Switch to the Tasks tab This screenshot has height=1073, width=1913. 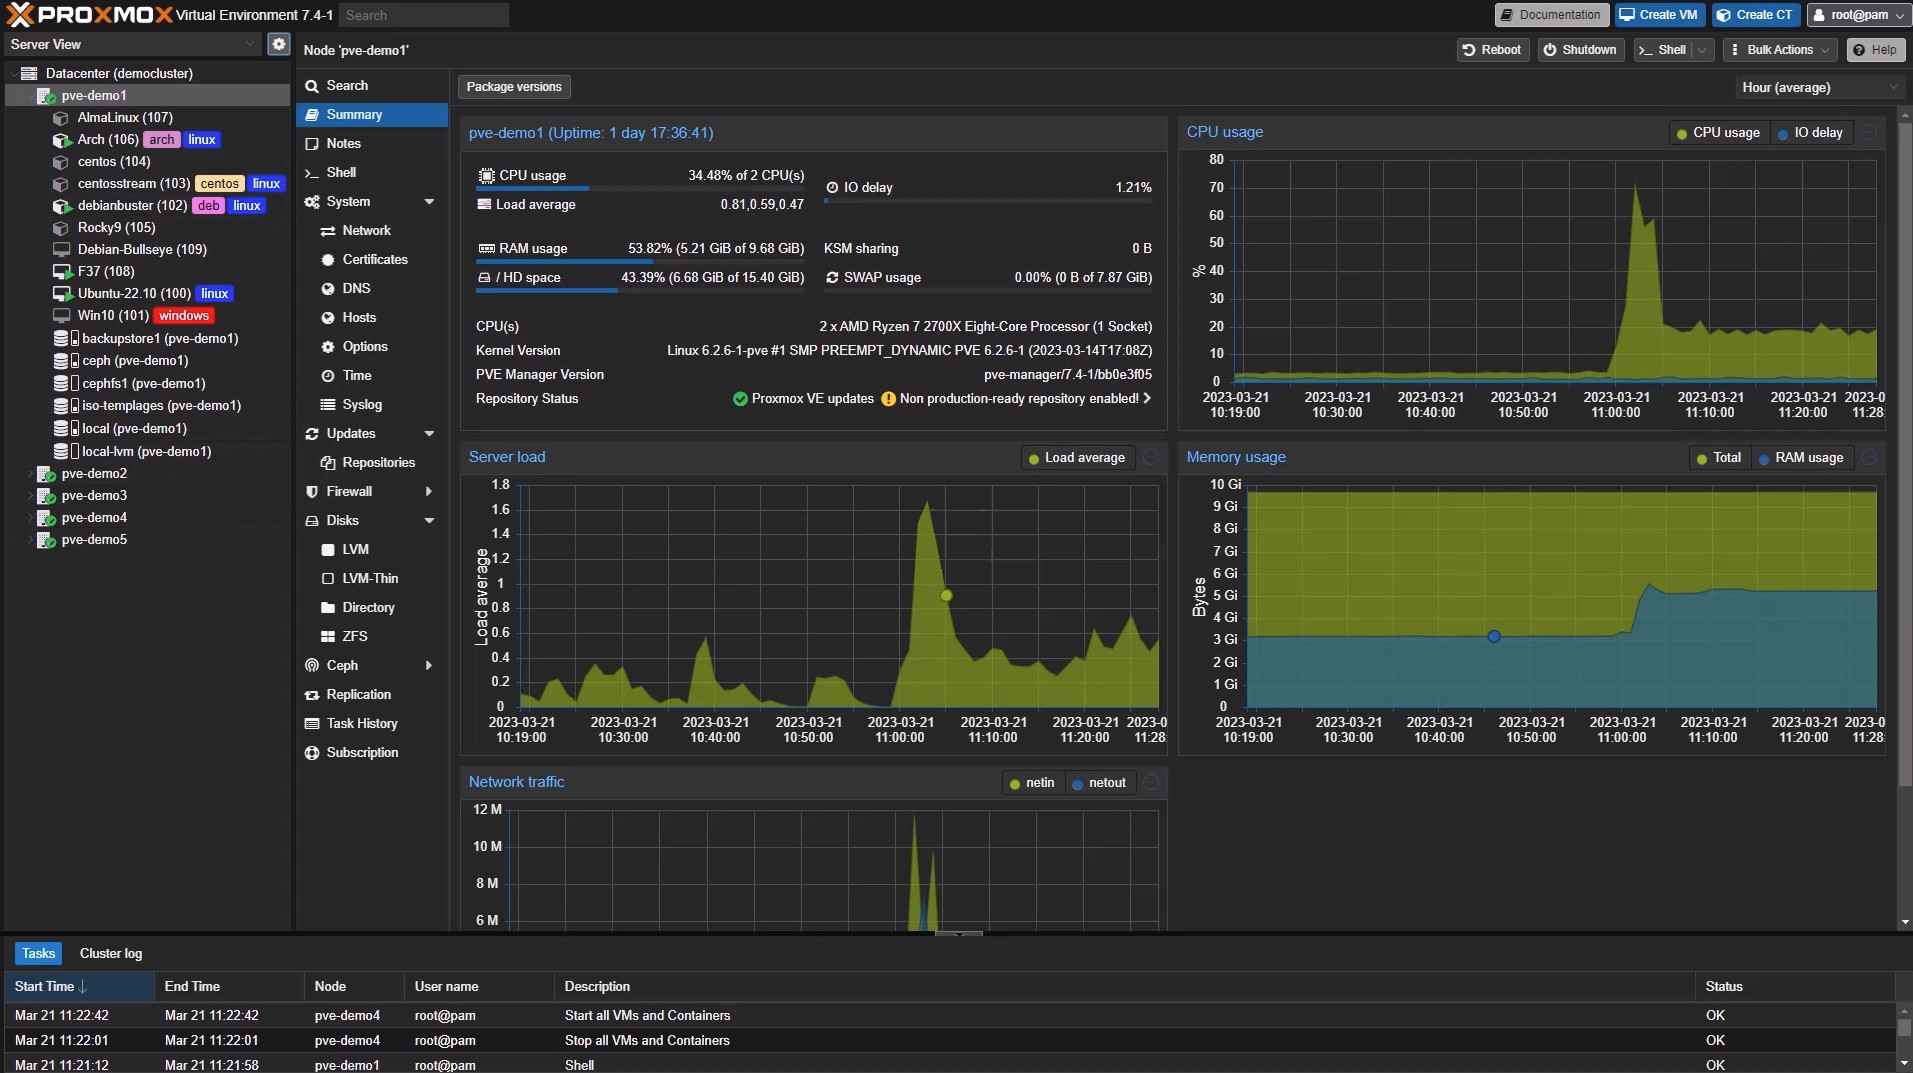pos(38,953)
